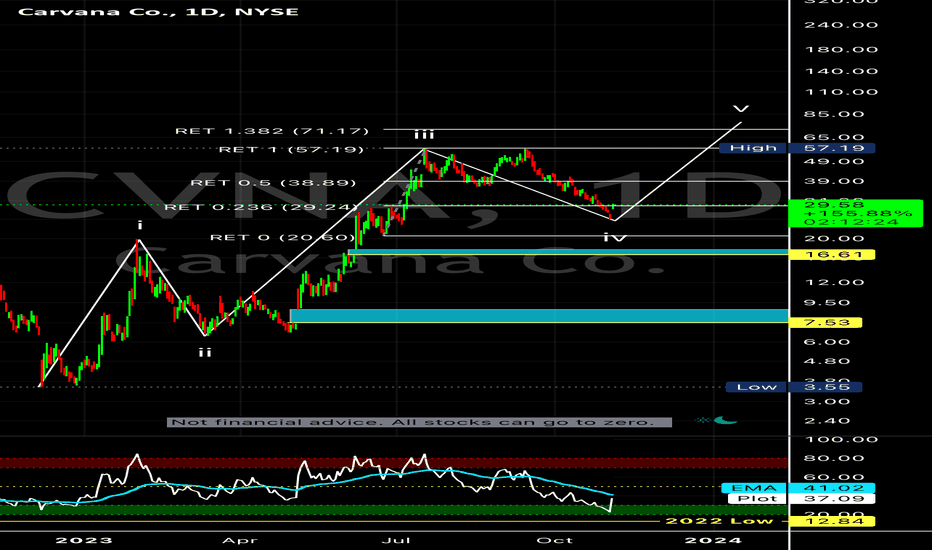
Task: Click the '2024' time axis label
Action: (x=713, y=540)
